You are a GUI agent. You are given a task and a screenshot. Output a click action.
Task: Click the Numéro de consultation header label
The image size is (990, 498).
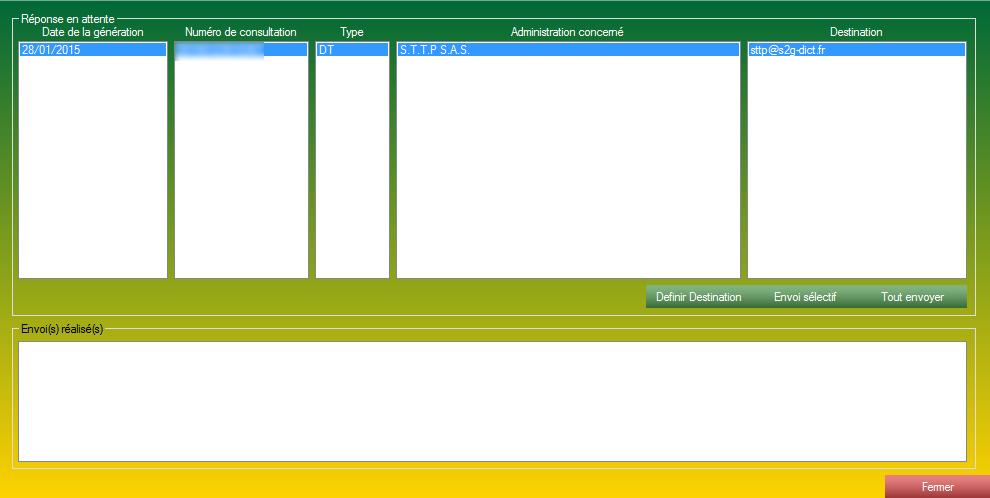(x=241, y=32)
